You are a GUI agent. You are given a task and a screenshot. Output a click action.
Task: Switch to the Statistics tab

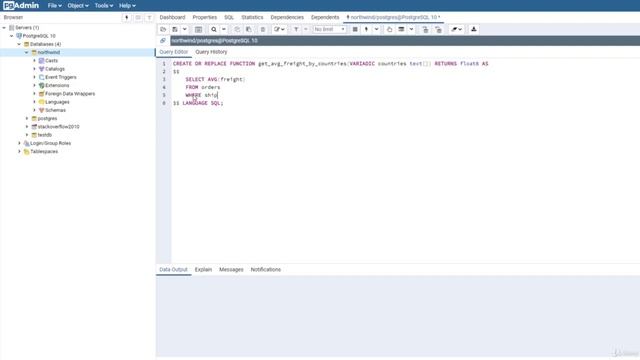pyautogui.click(x=252, y=17)
